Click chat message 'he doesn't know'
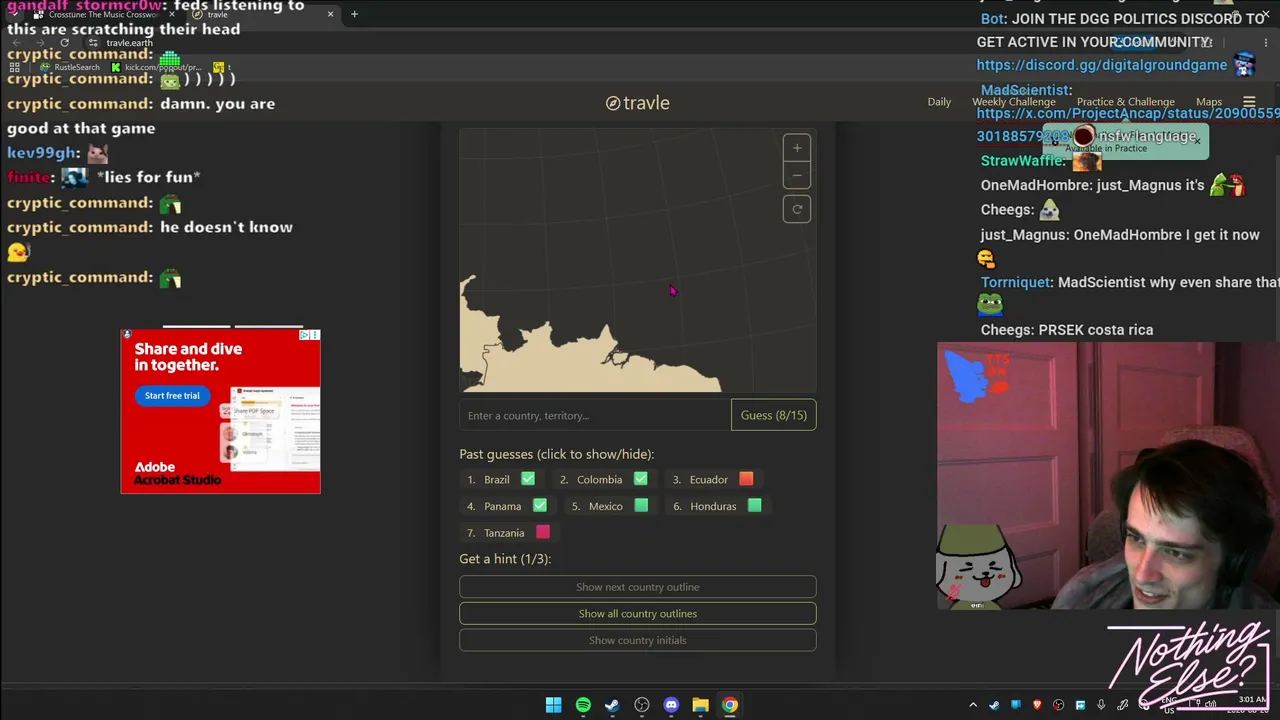 point(226,227)
